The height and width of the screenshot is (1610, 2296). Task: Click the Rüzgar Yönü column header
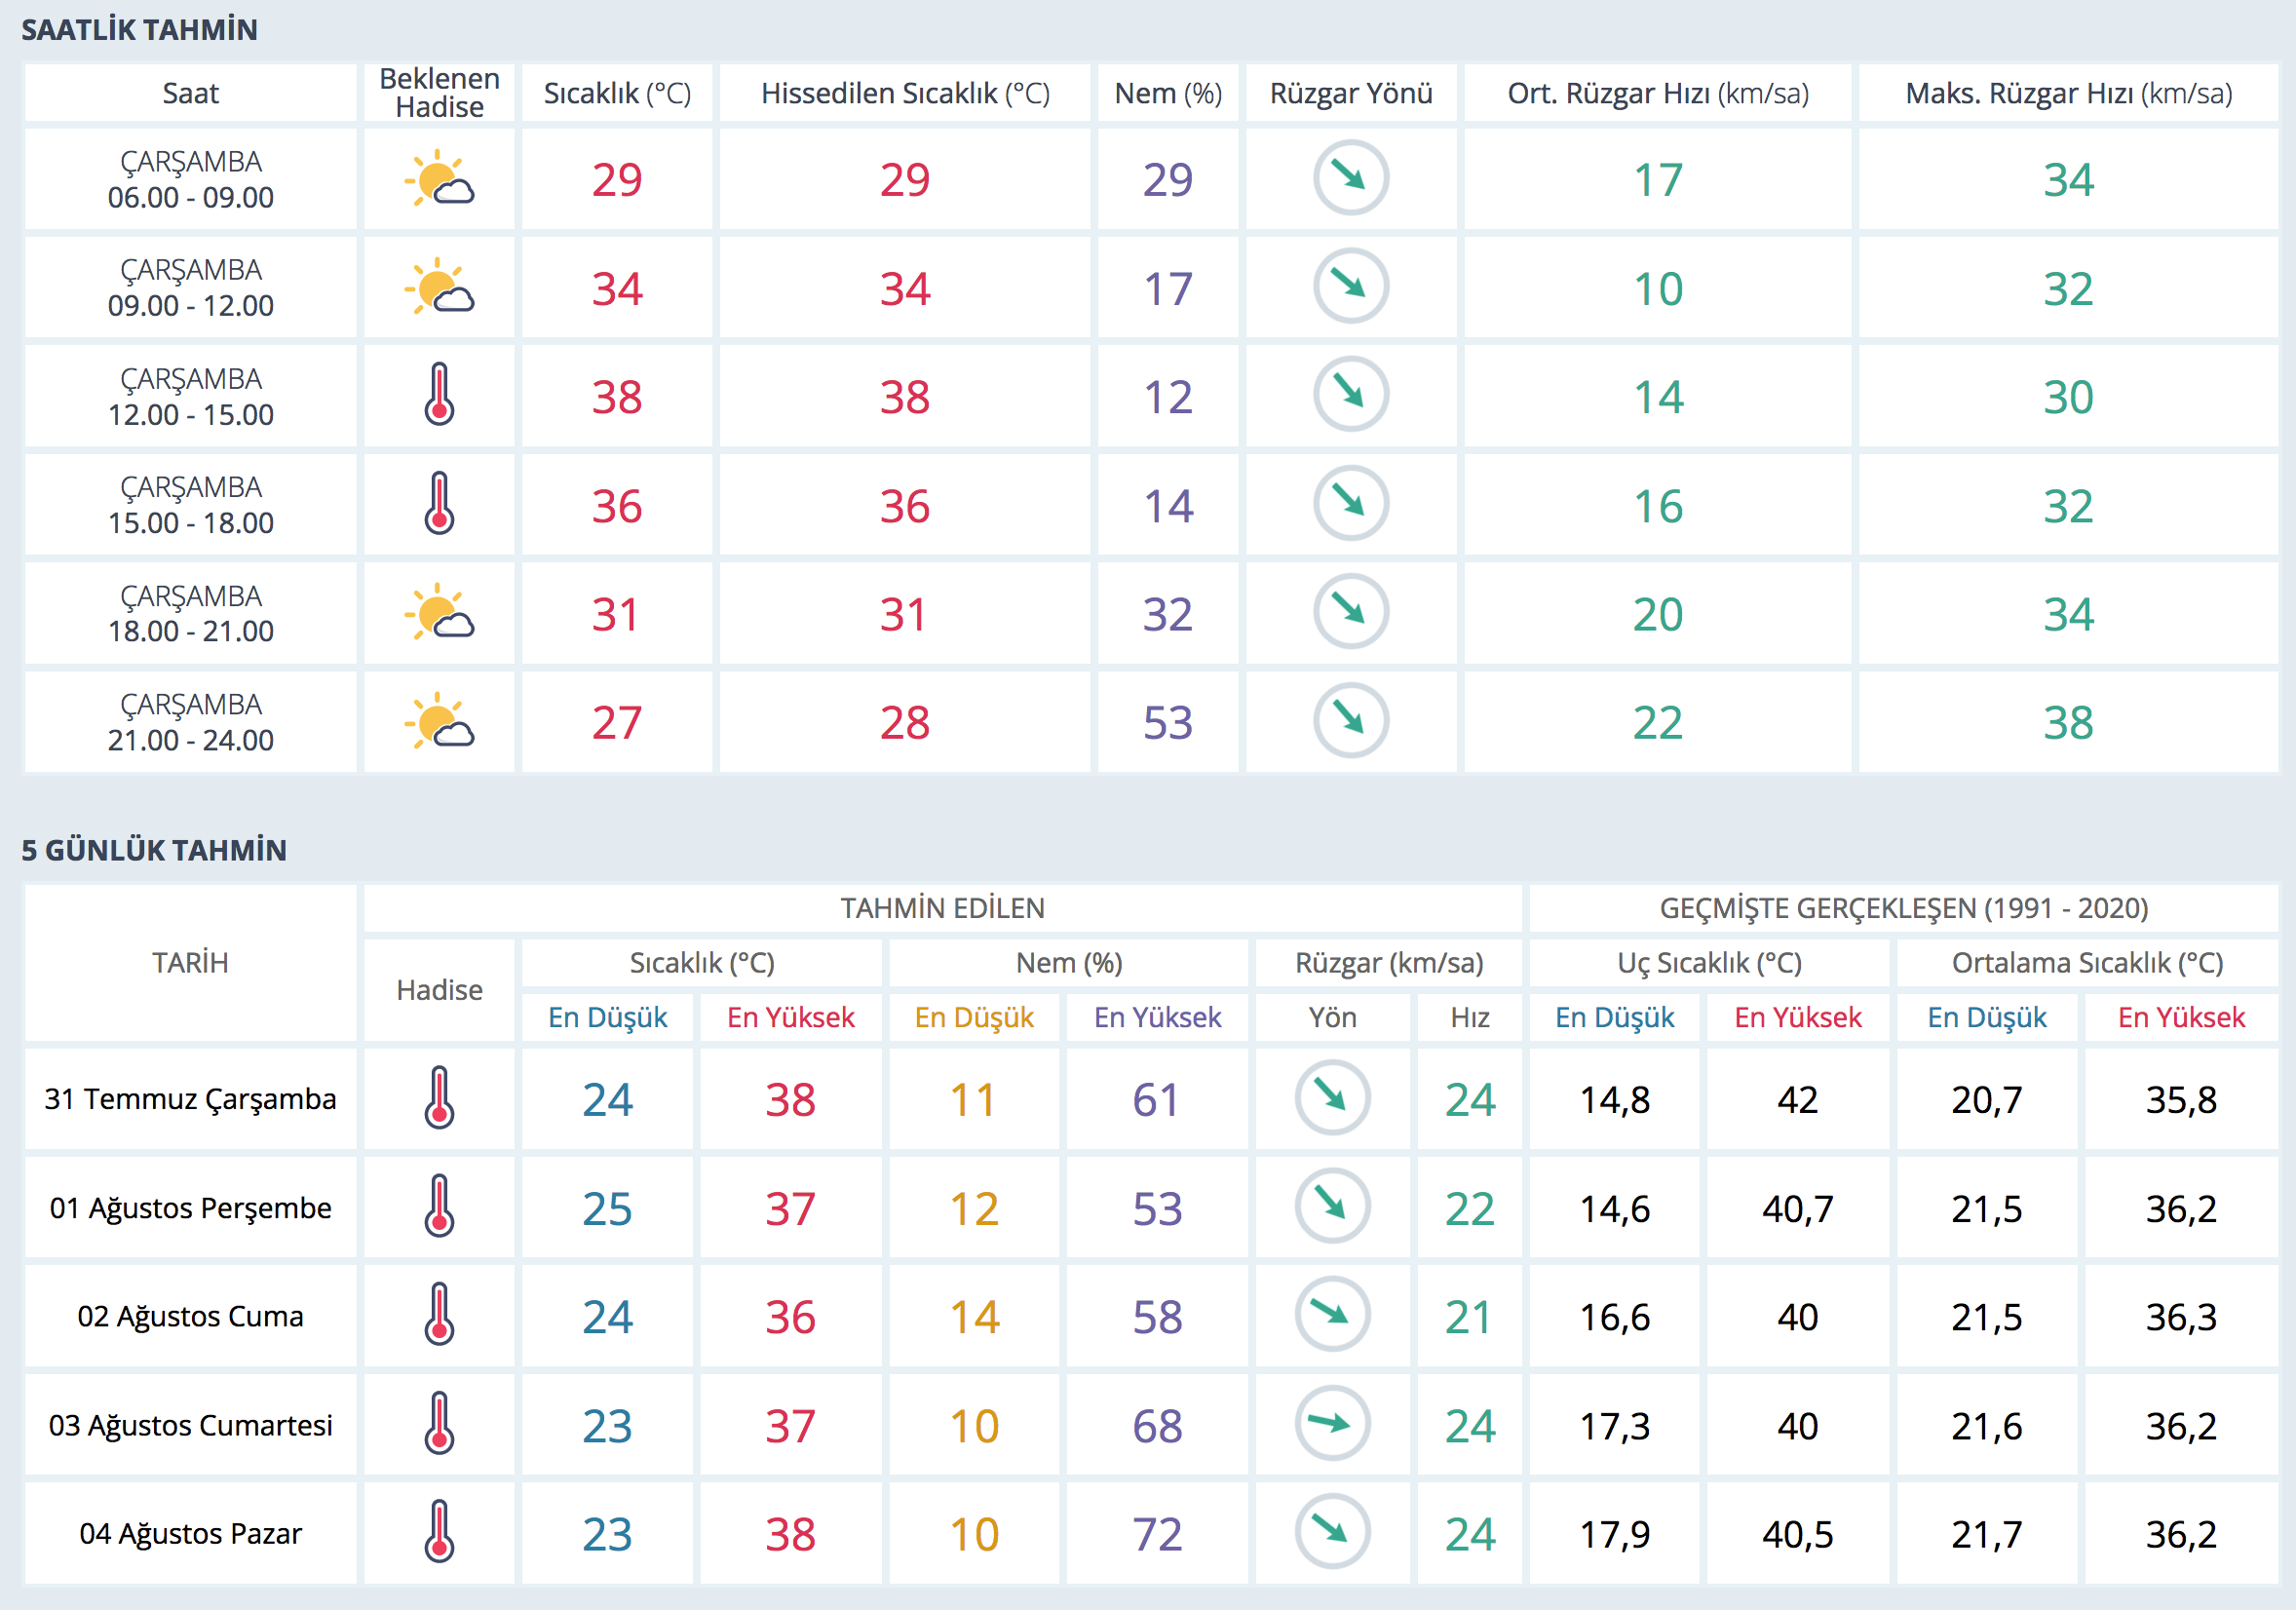point(1350,94)
